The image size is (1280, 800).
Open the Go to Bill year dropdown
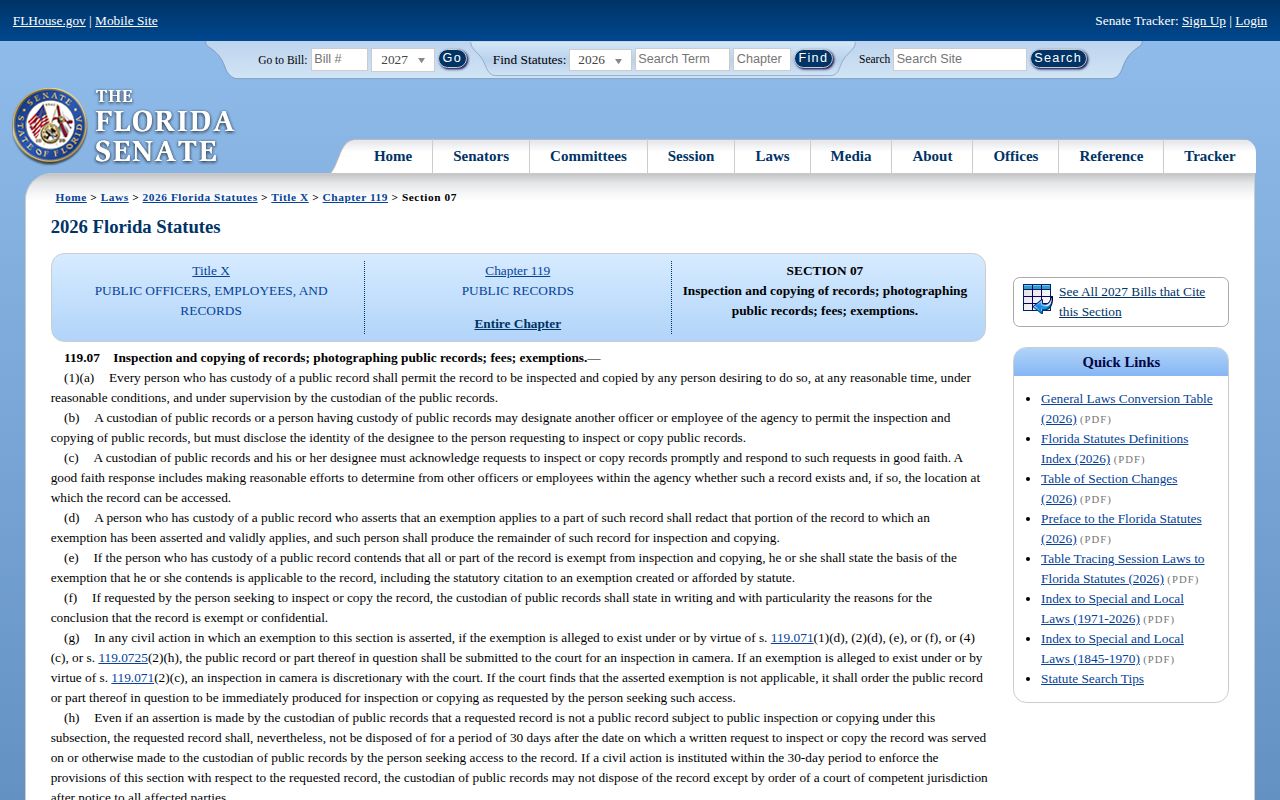click(x=403, y=60)
